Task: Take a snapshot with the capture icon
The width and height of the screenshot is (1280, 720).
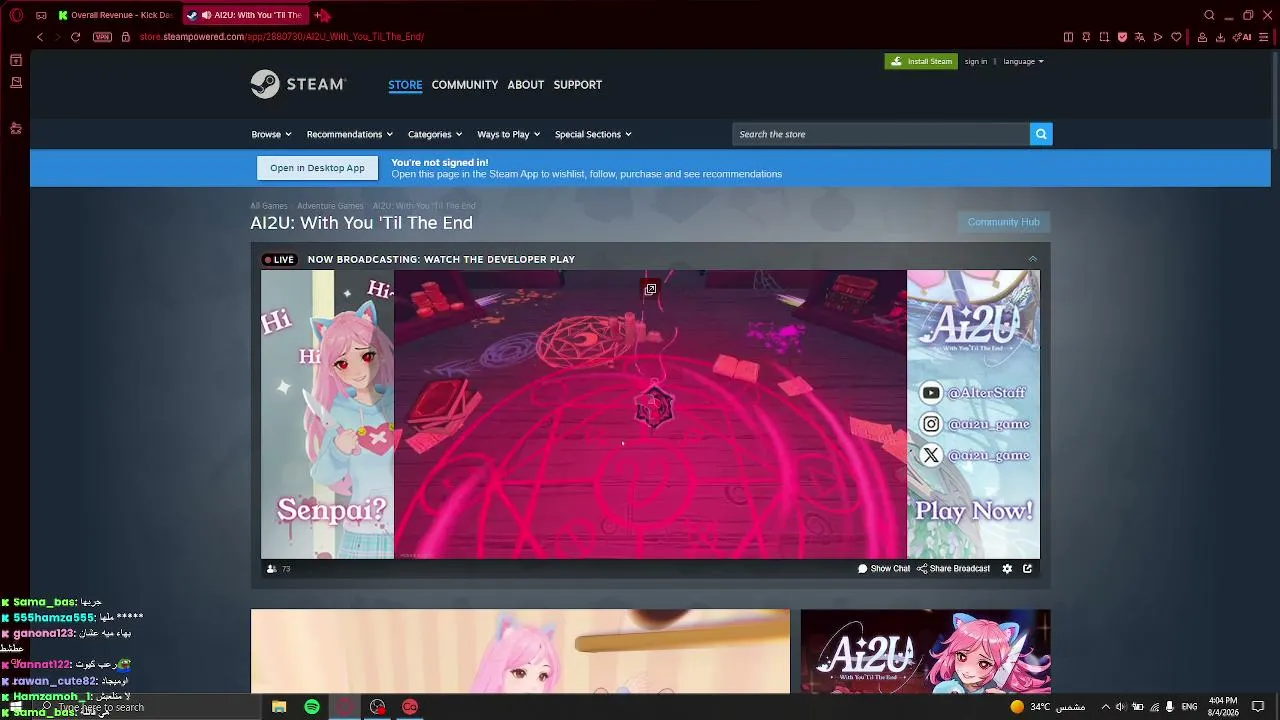Action: (x=1104, y=37)
